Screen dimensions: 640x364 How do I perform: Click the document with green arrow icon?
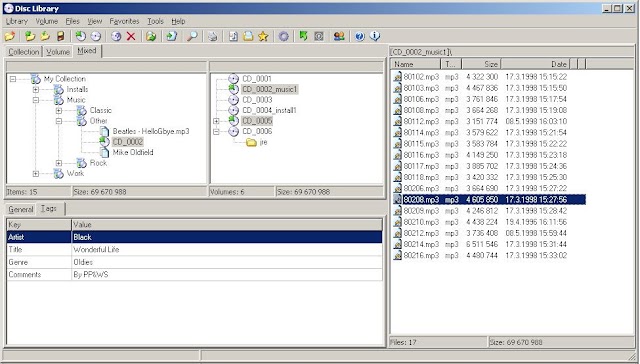(x=171, y=36)
